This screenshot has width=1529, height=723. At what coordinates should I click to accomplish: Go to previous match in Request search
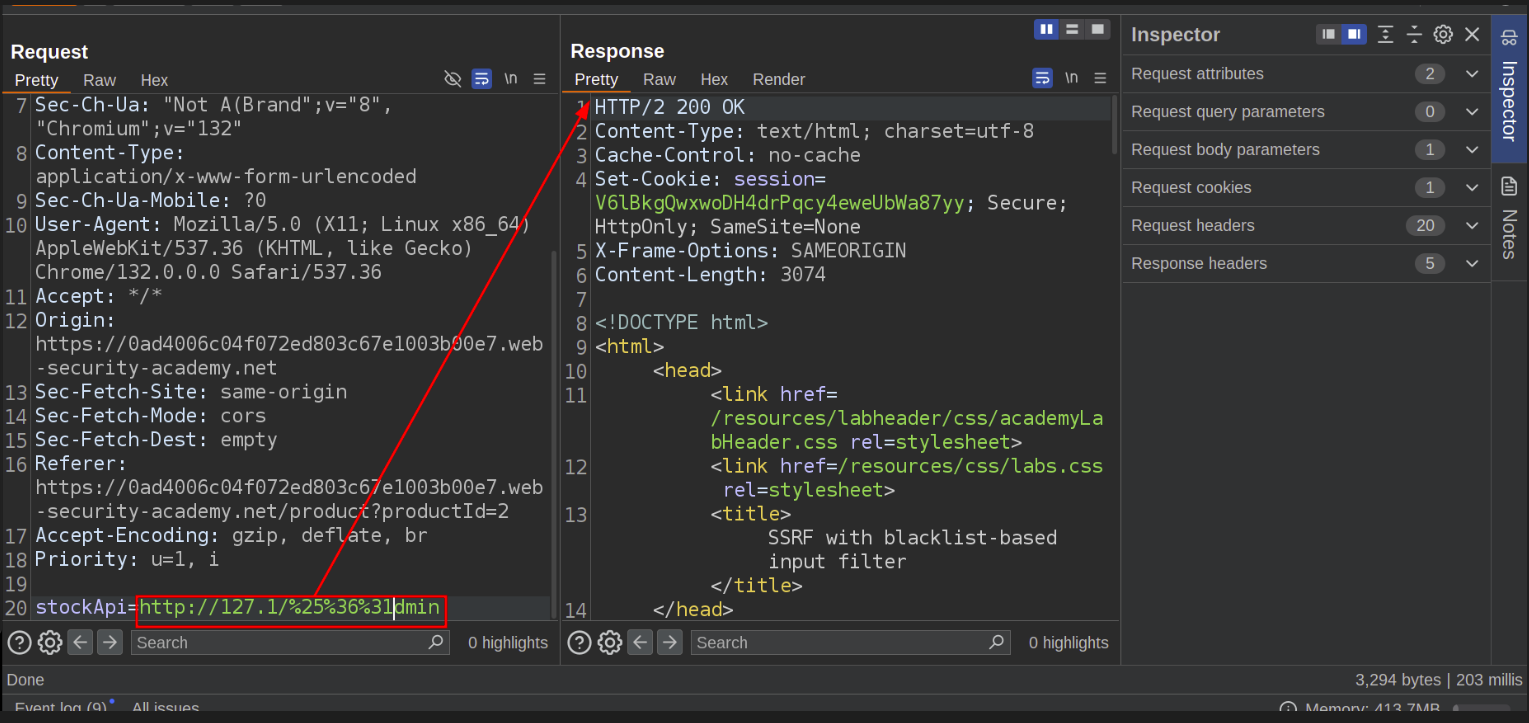(80, 642)
